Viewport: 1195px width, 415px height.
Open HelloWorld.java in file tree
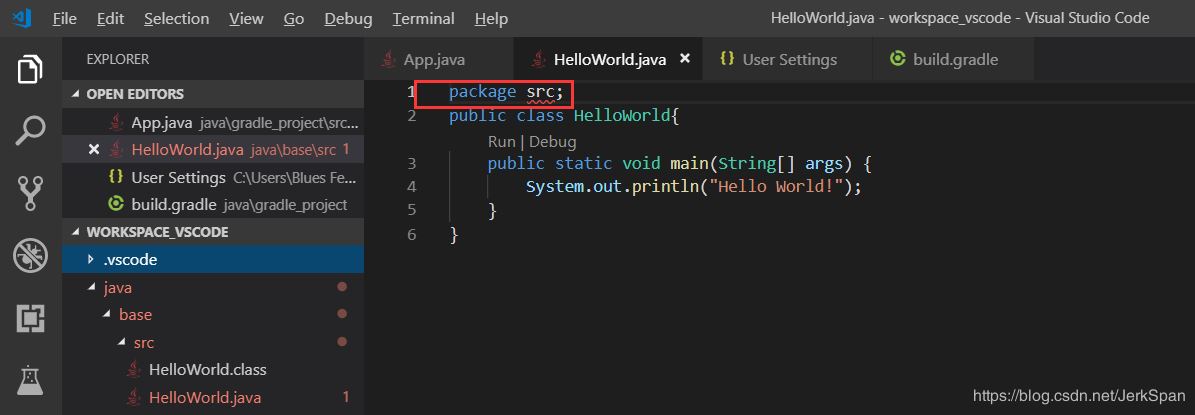[x=213, y=397]
